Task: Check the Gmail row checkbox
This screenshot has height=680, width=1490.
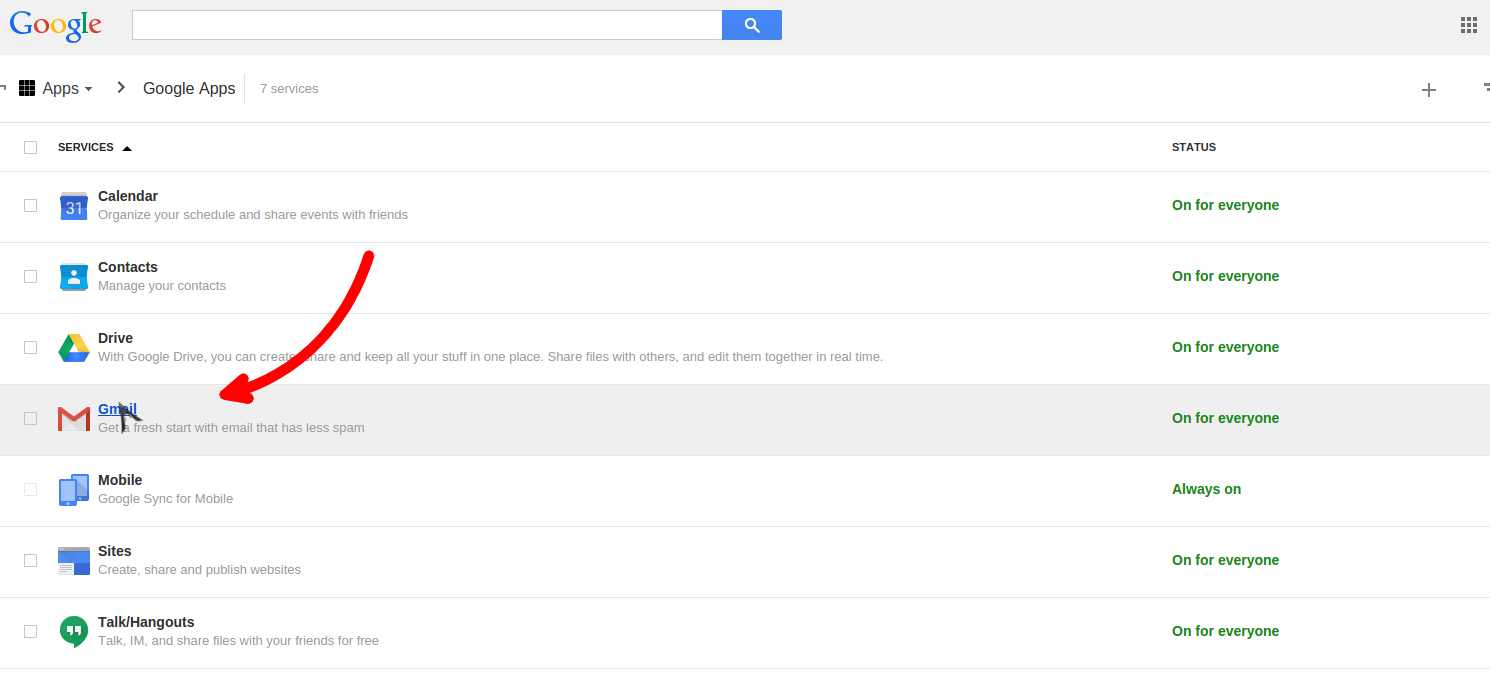Action: coord(31,418)
